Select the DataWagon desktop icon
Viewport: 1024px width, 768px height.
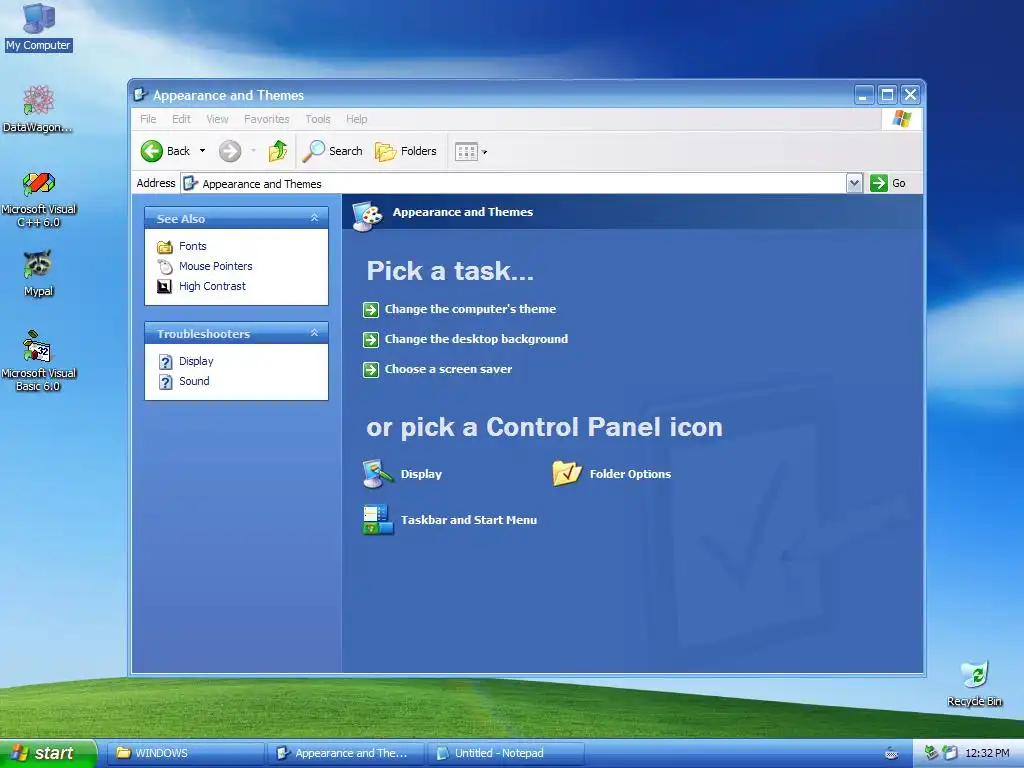point(38,109)
